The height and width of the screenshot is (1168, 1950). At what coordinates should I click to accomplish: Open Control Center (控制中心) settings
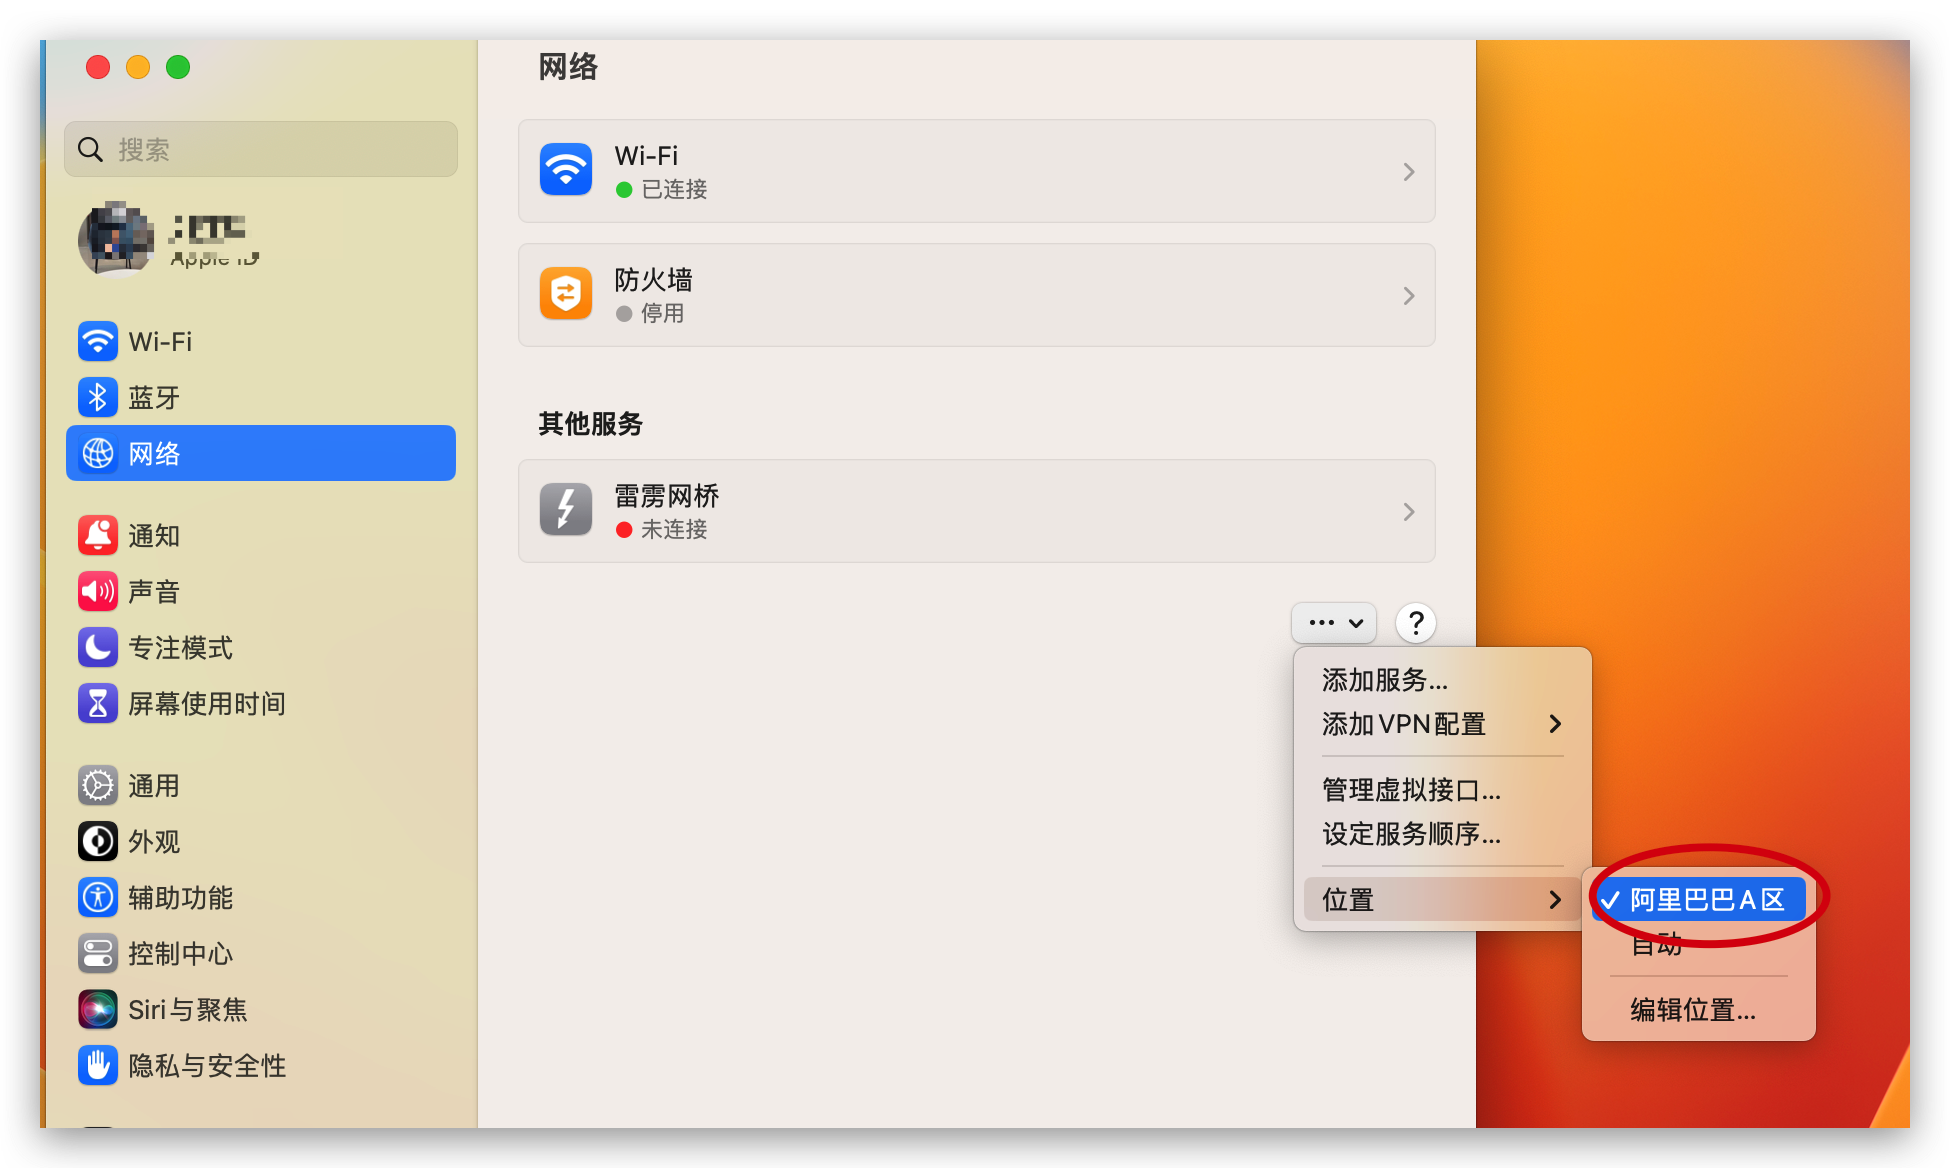pos(180,954)
